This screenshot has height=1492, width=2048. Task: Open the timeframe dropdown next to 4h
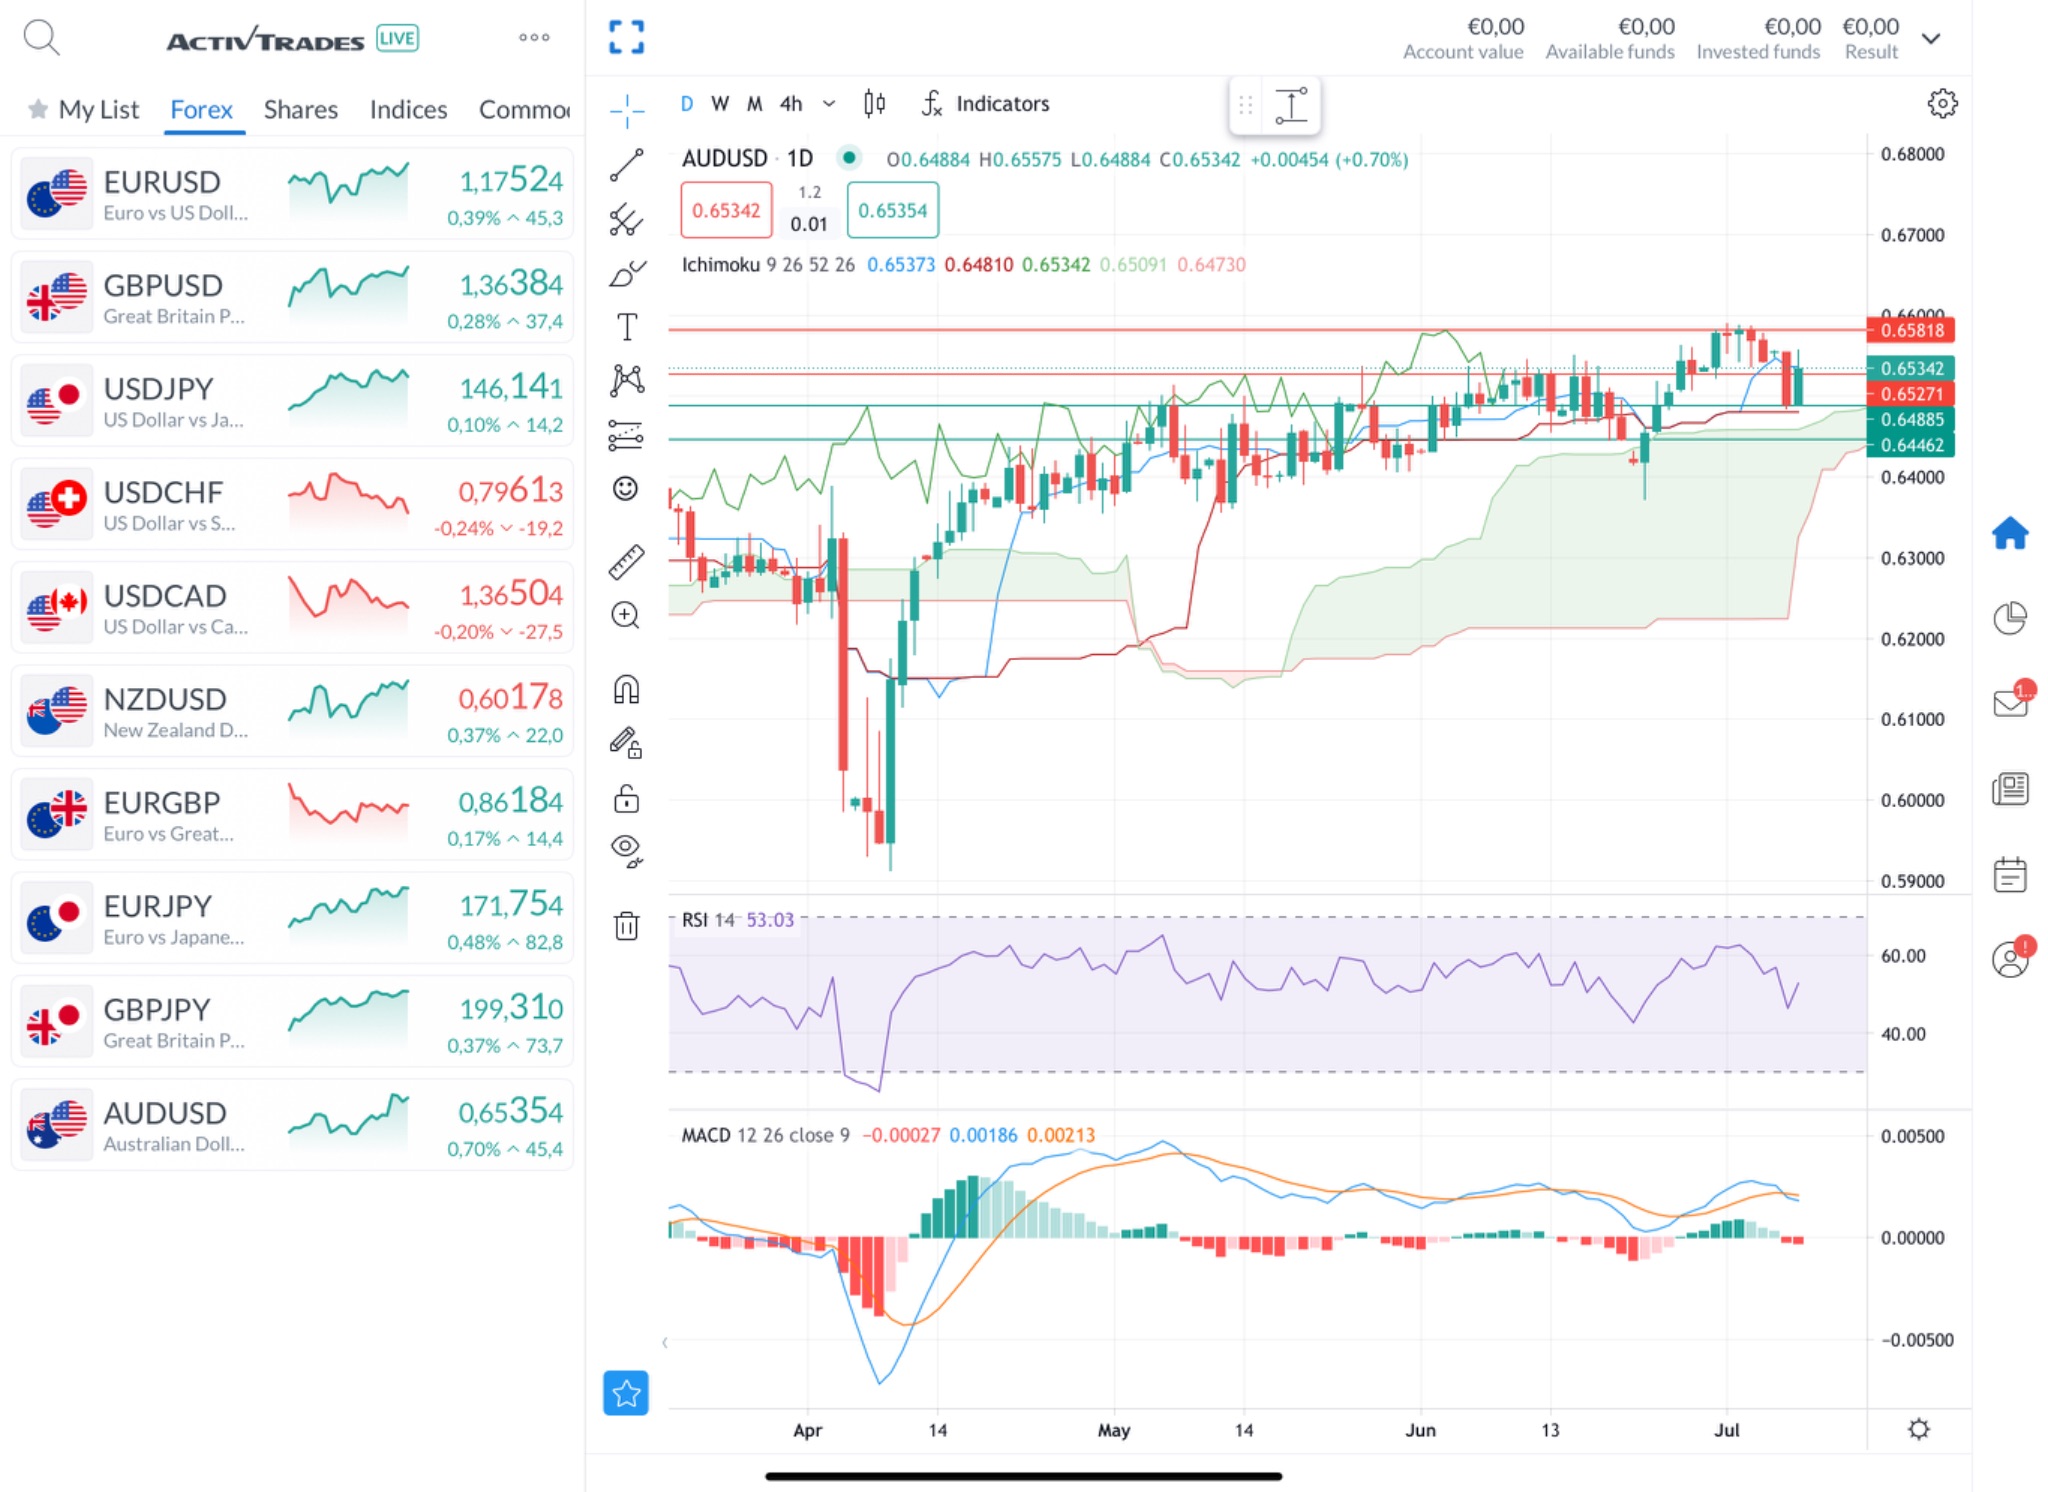[x=828, y=103]
